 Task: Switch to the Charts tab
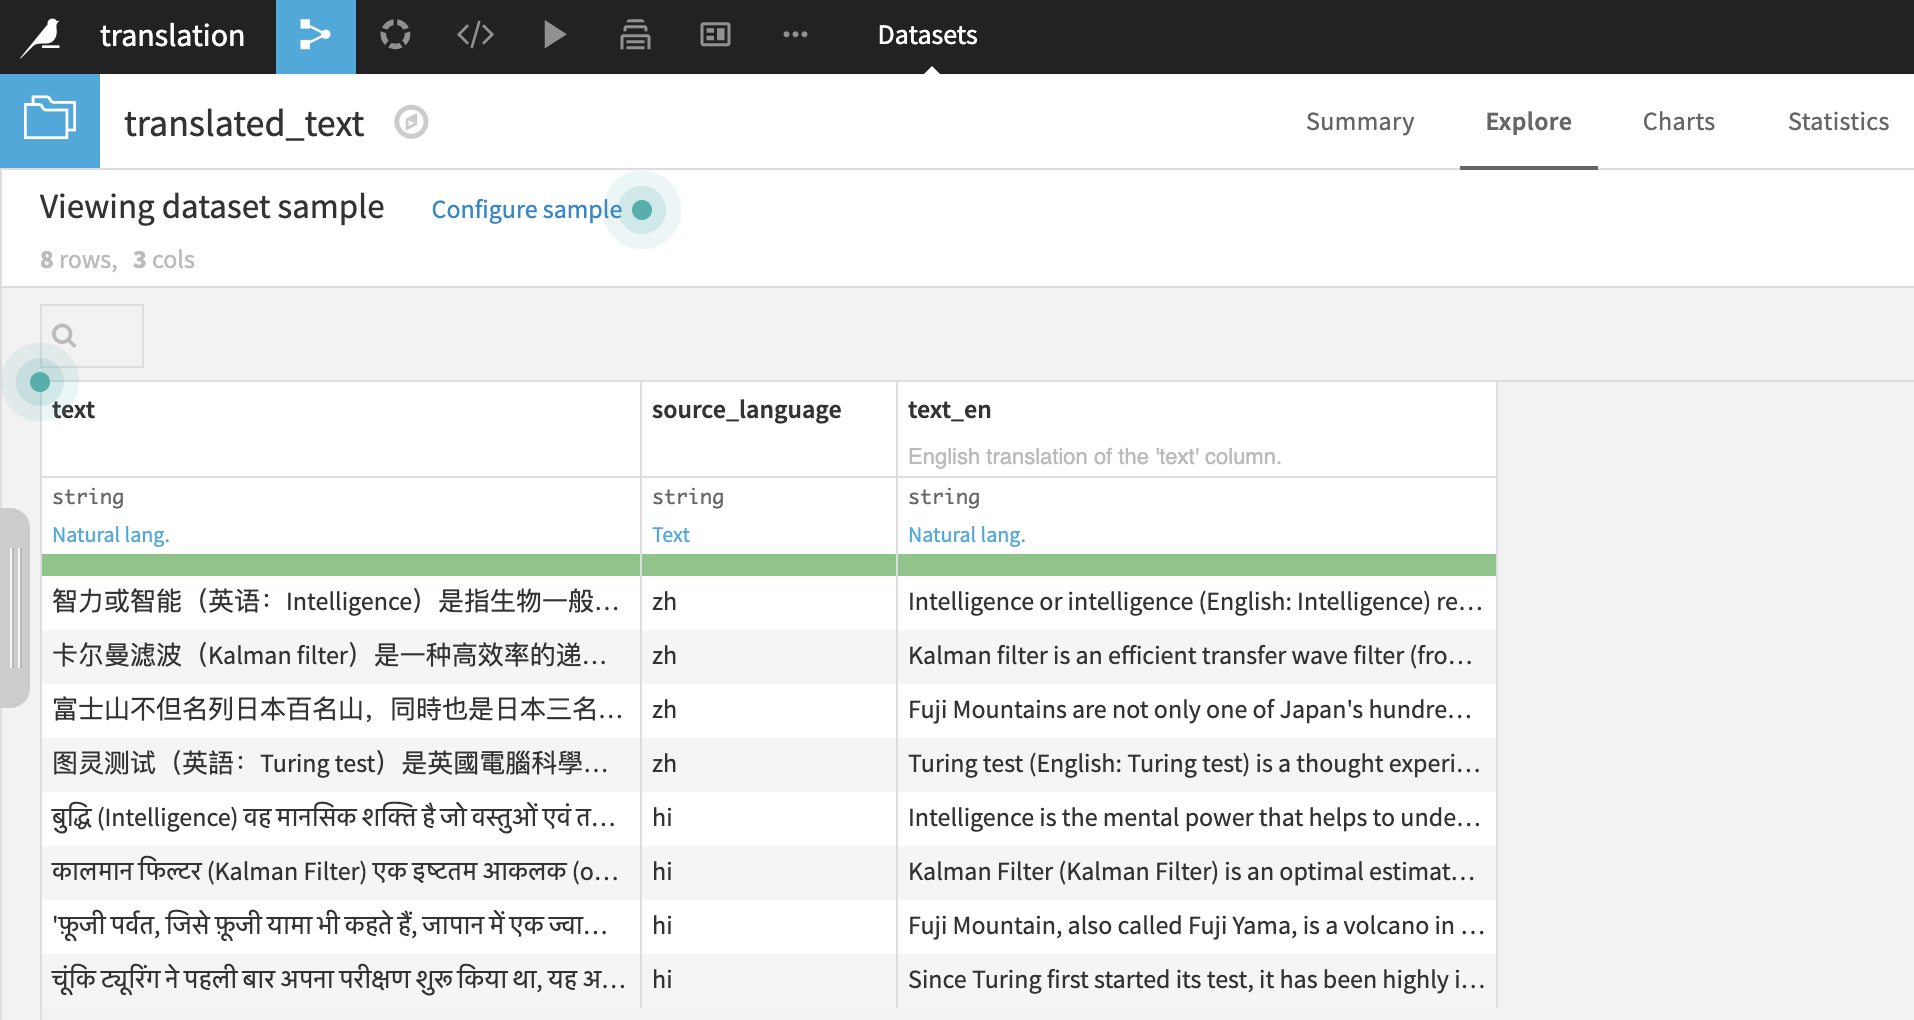point(1678,121)
